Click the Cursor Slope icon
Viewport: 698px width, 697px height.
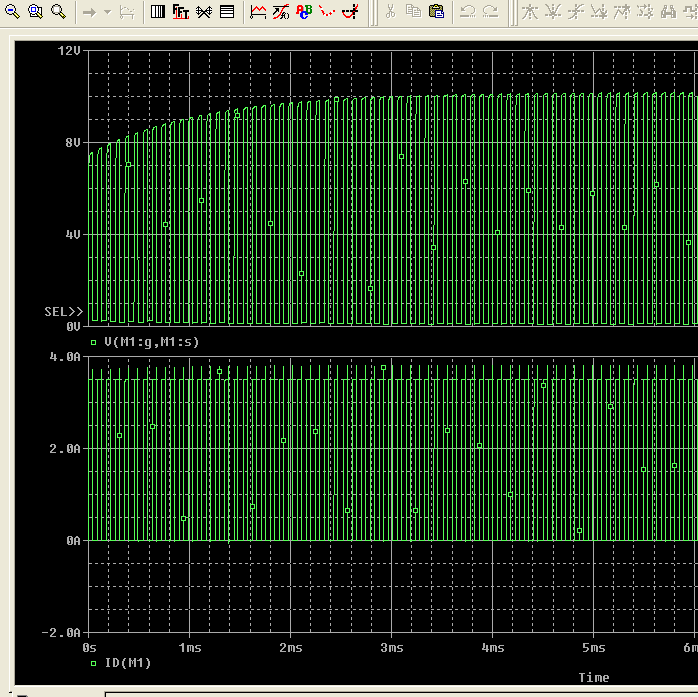576,12
